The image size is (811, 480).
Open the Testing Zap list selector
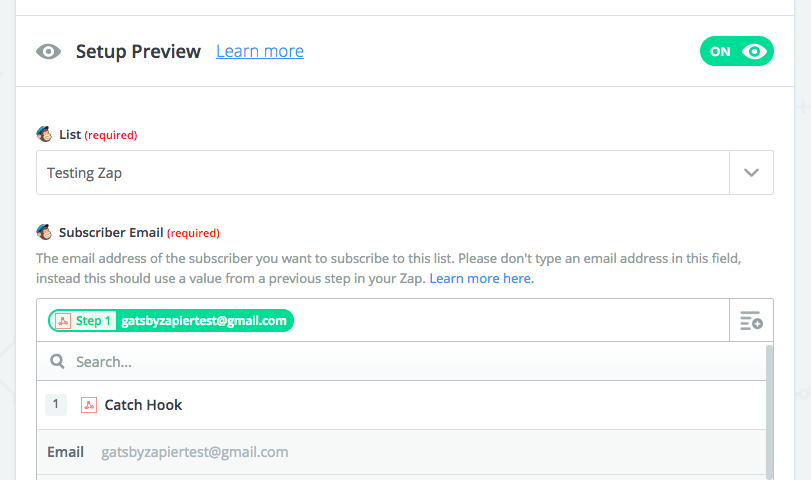(x=383, y=173)
